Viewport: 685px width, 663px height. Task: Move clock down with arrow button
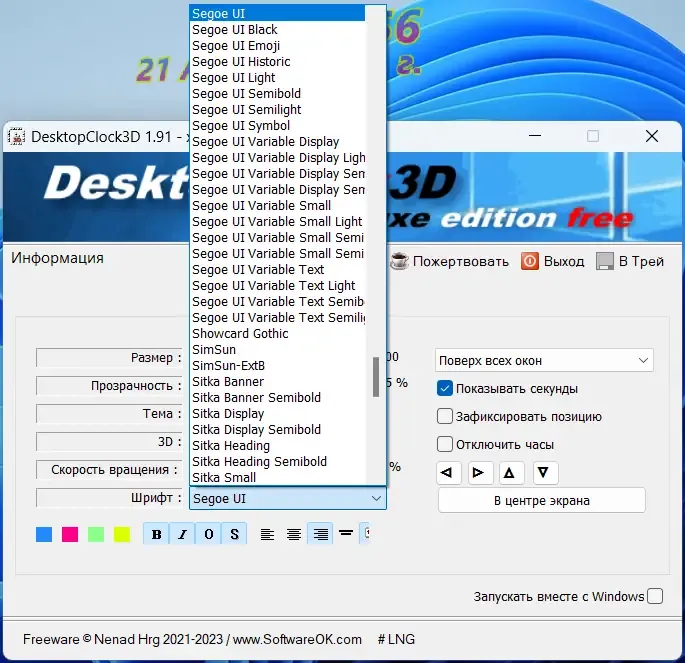click(x=545, y=473)
